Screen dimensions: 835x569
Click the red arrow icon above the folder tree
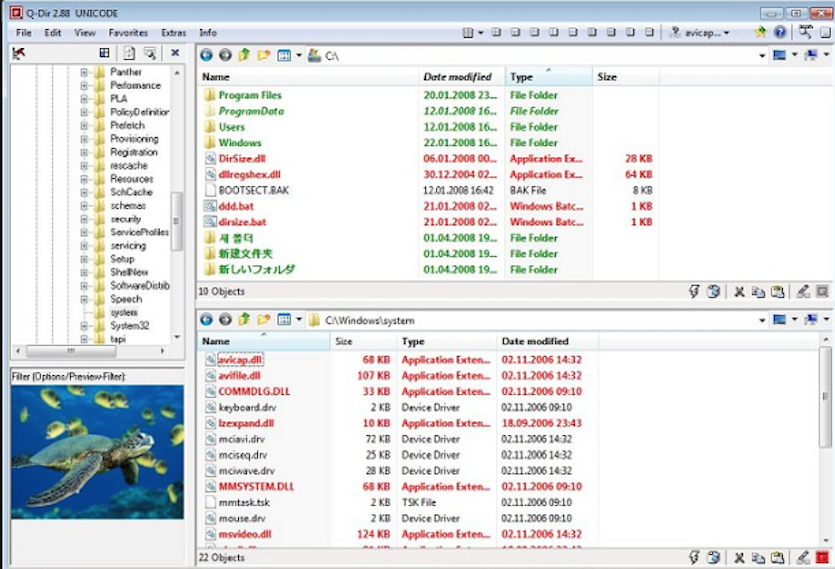(19, 53)
